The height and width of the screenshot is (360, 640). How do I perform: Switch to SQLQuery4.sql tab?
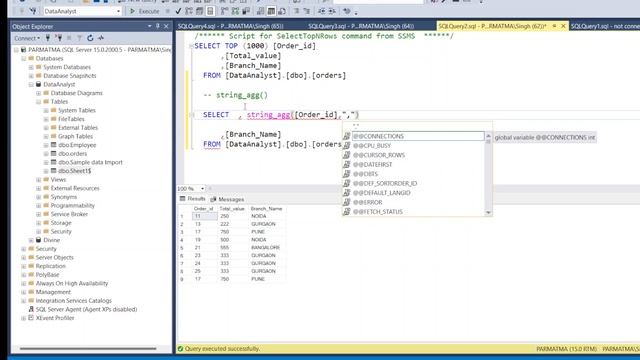click(x=231, y=26)
